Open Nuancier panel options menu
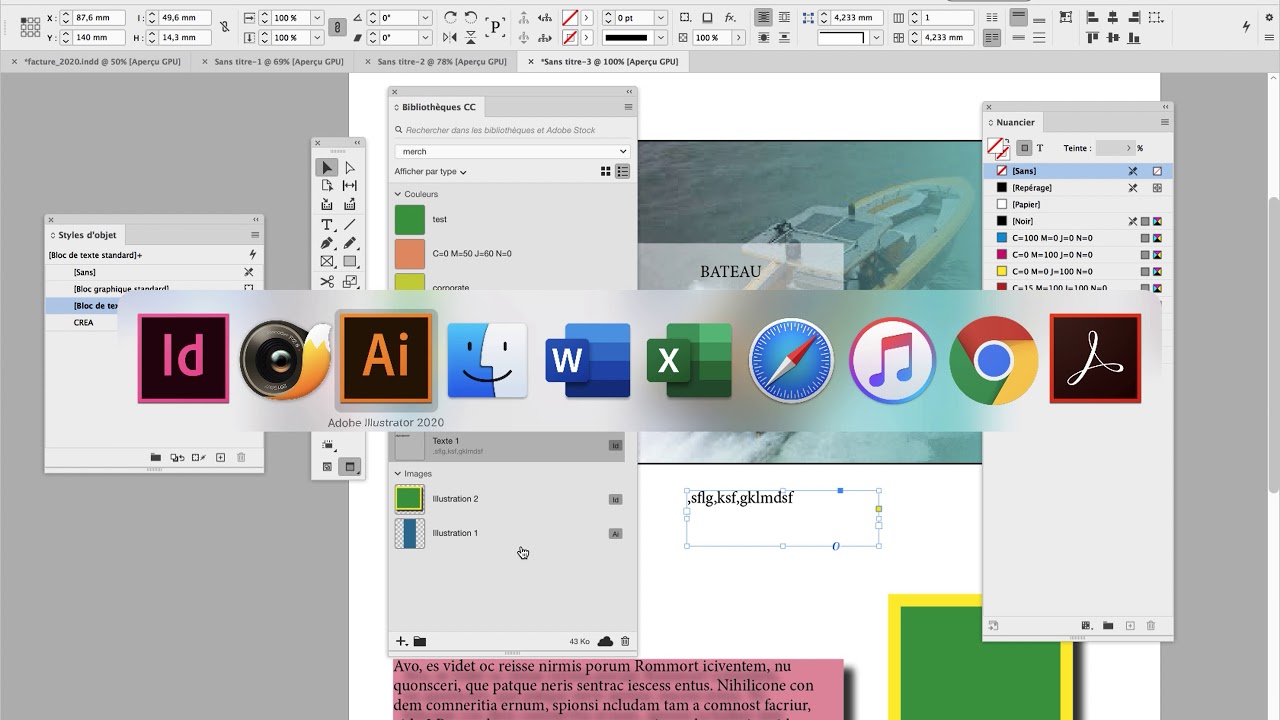Image resolution: width=1280 pixels, height=720 pixels. 1165,122
